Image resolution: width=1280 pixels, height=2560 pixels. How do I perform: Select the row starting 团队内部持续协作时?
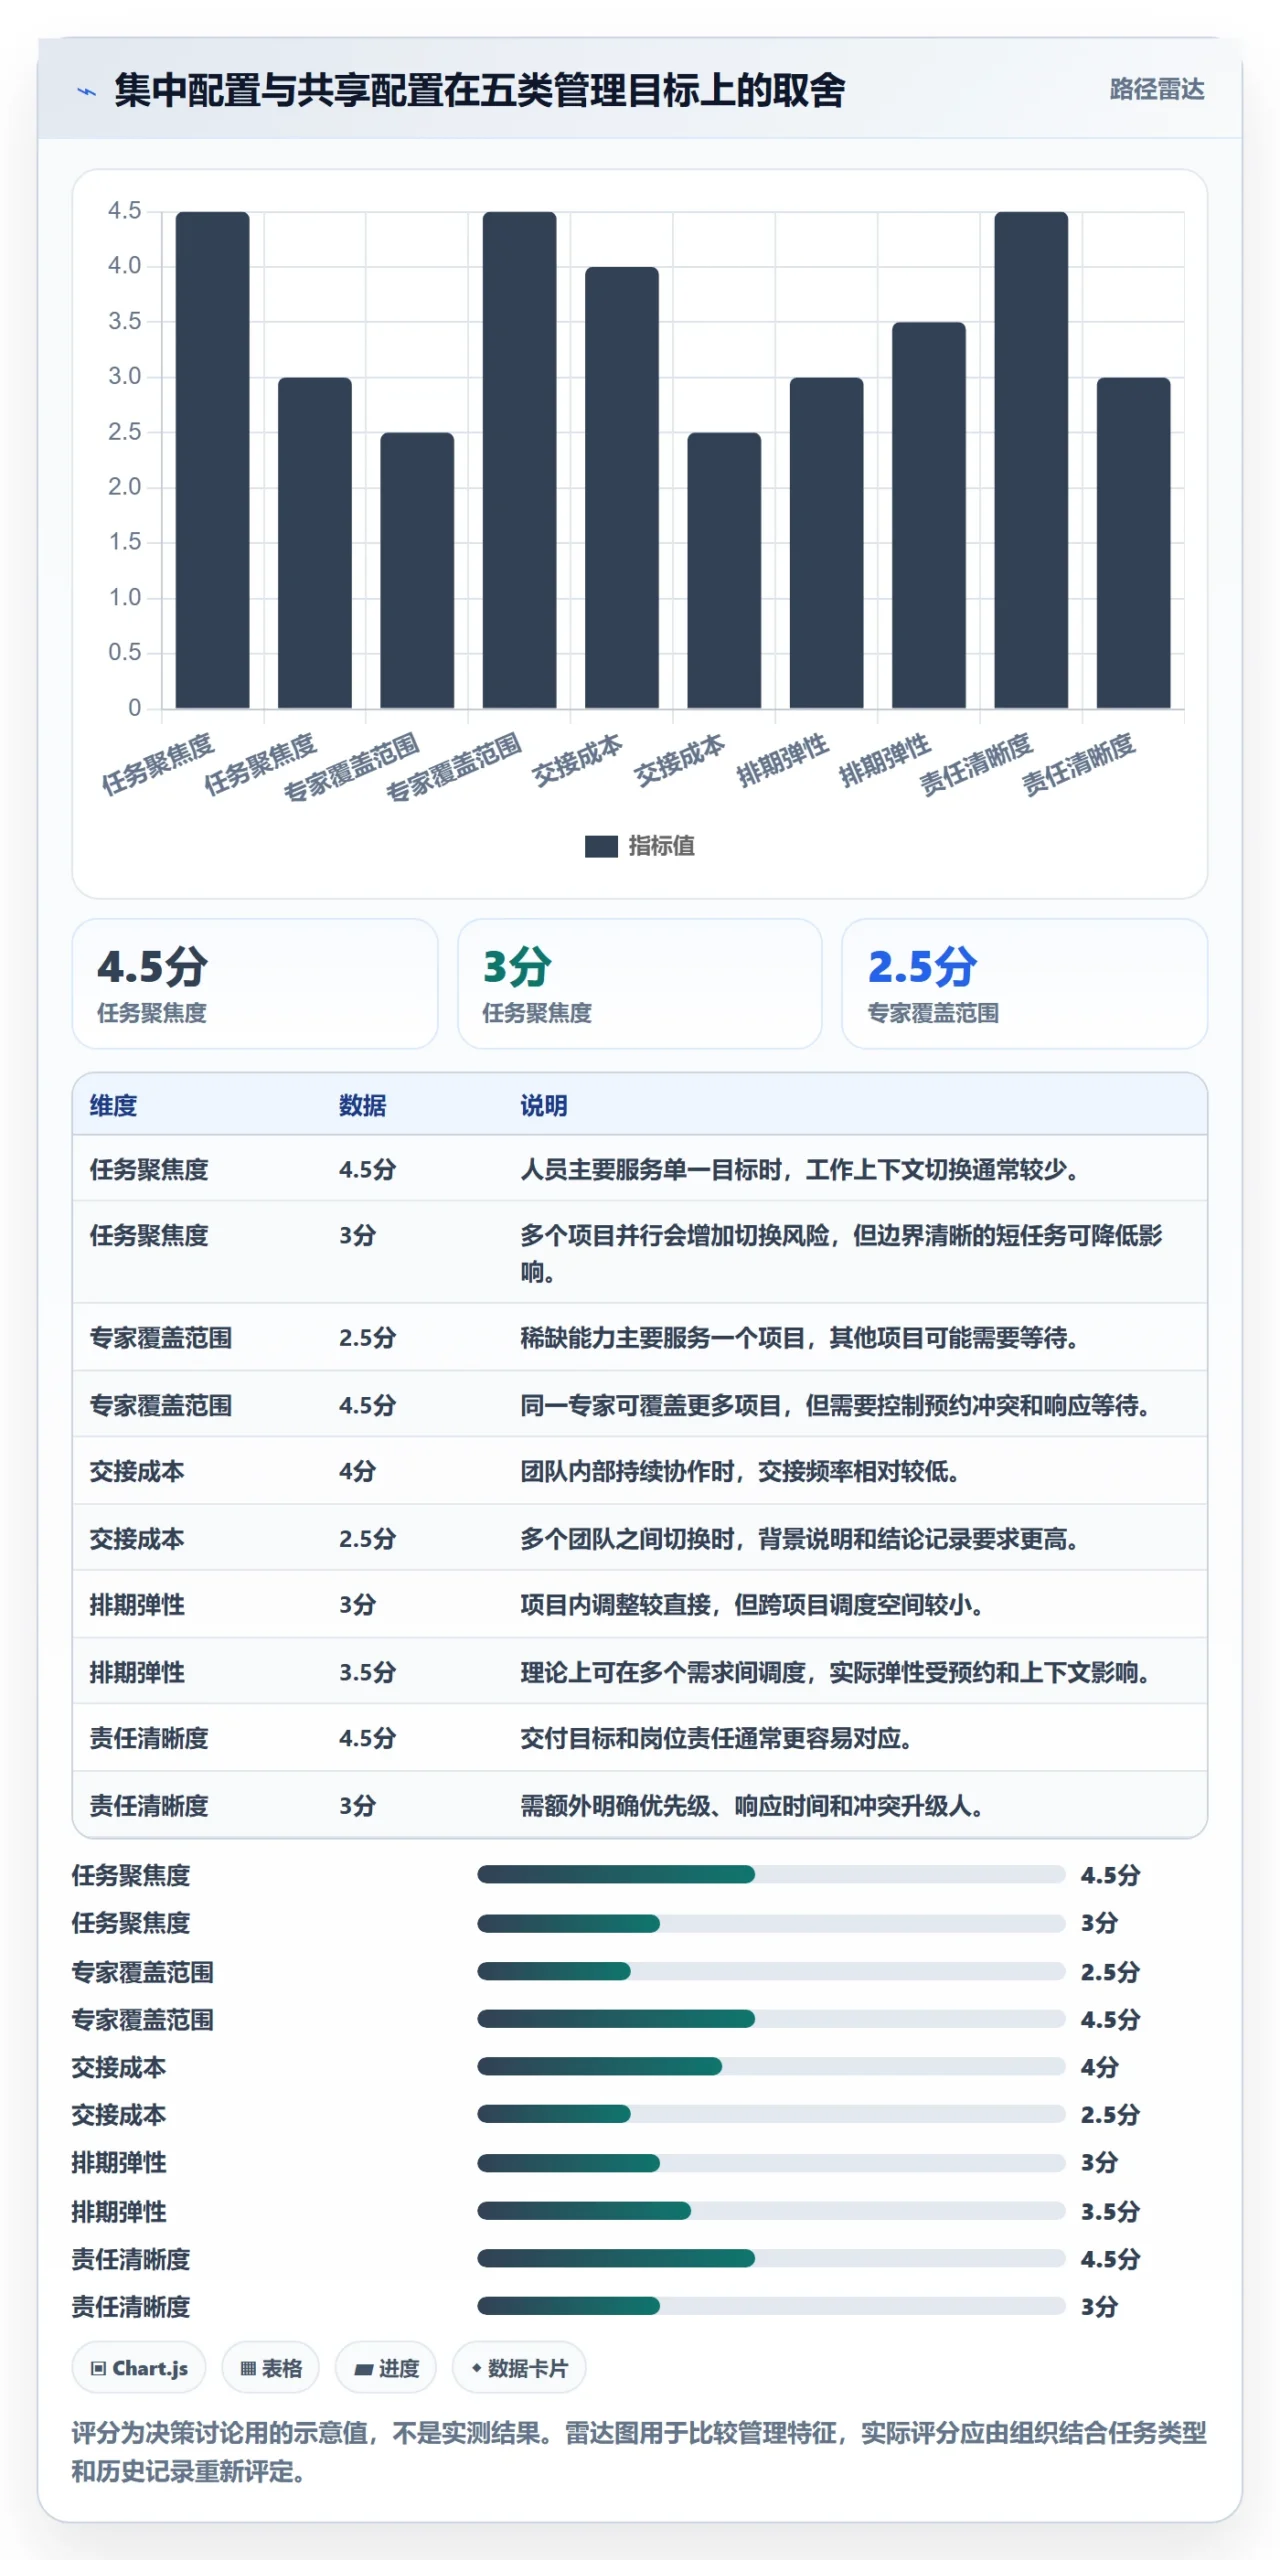(640, 1471)
